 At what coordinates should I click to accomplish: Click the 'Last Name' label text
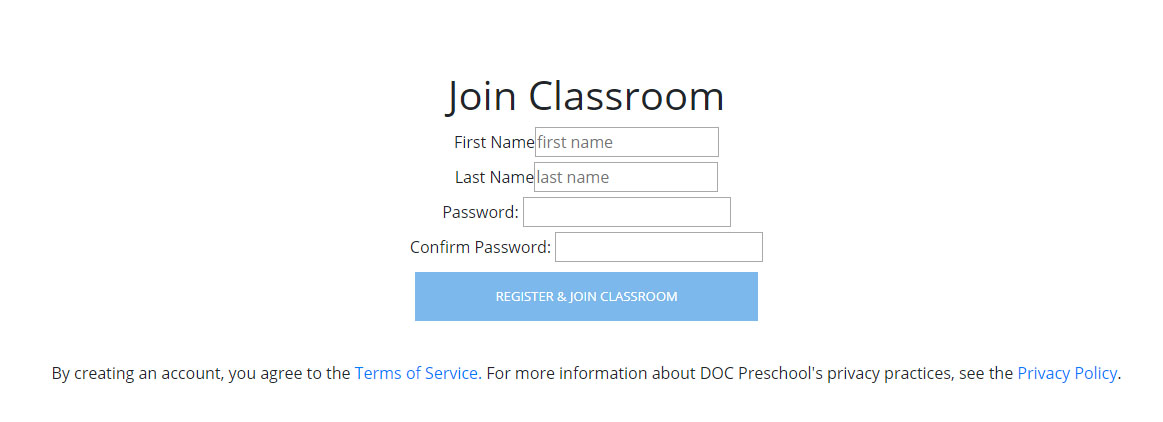coord(494,177)
